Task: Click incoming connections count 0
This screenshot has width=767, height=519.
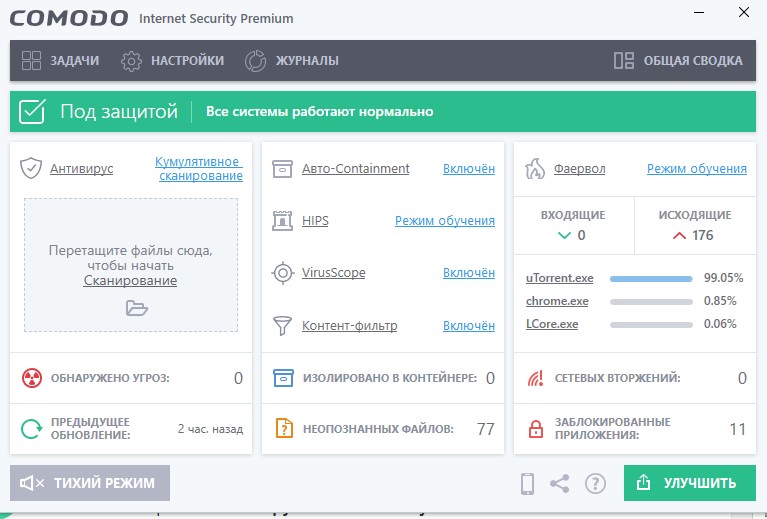Action: point(581,235)
